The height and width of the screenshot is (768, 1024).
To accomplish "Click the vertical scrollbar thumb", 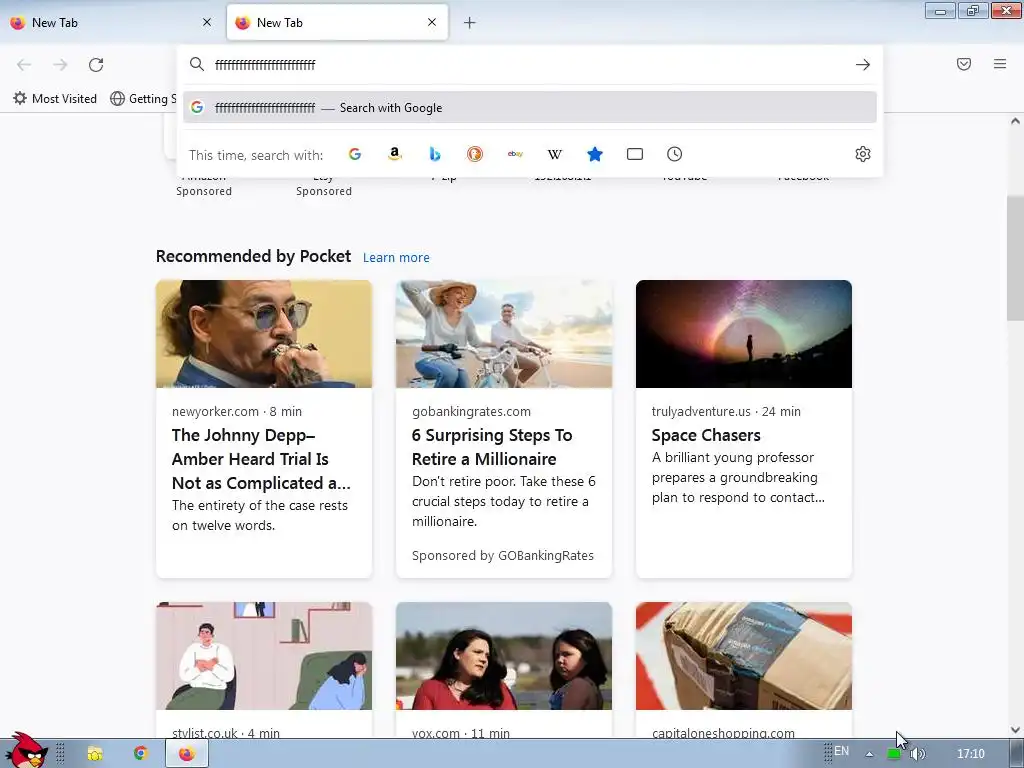I will (1015, 258).
